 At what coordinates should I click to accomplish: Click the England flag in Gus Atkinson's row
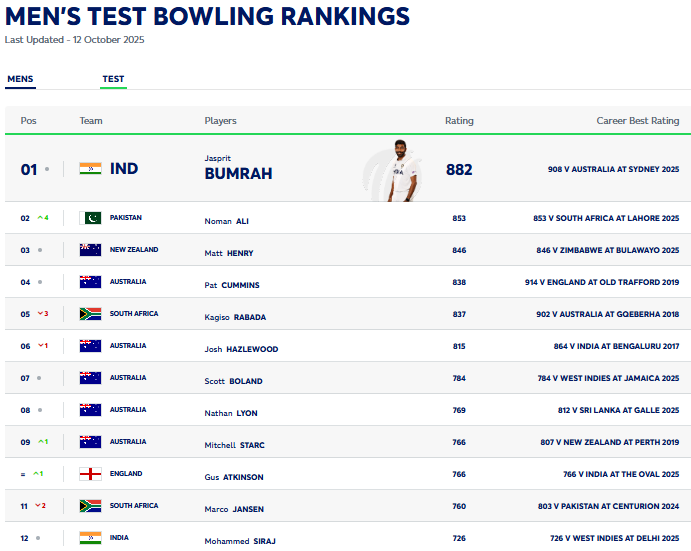click(x=90, y=474)
